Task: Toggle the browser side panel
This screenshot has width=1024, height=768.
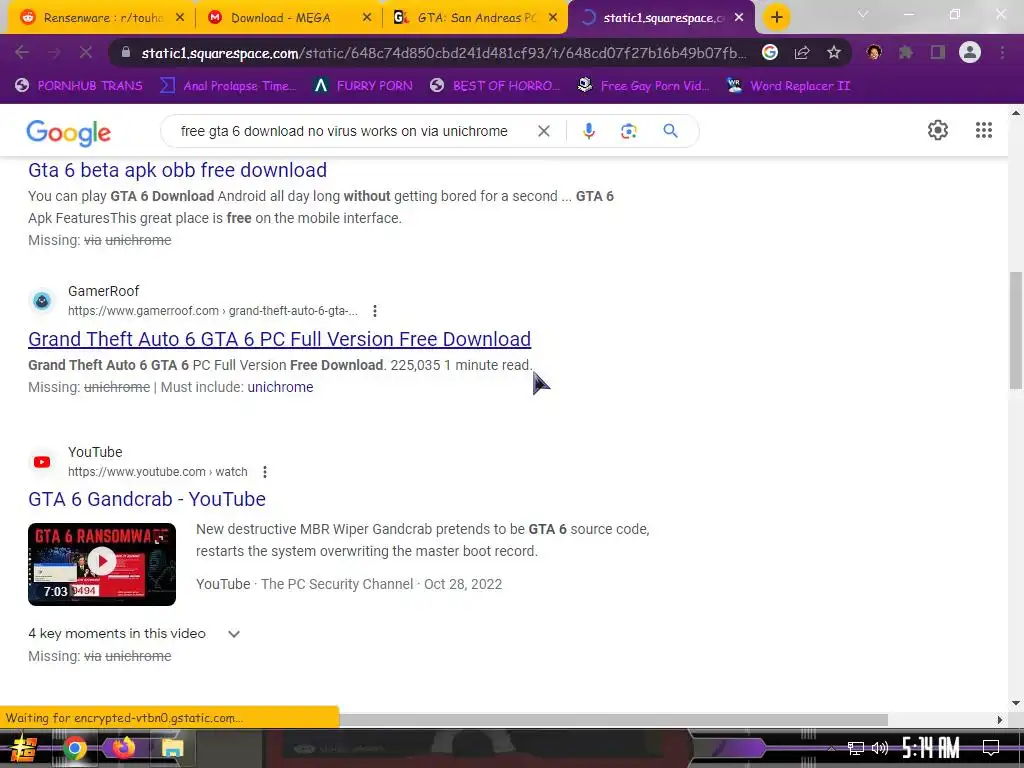Action: 938,53
